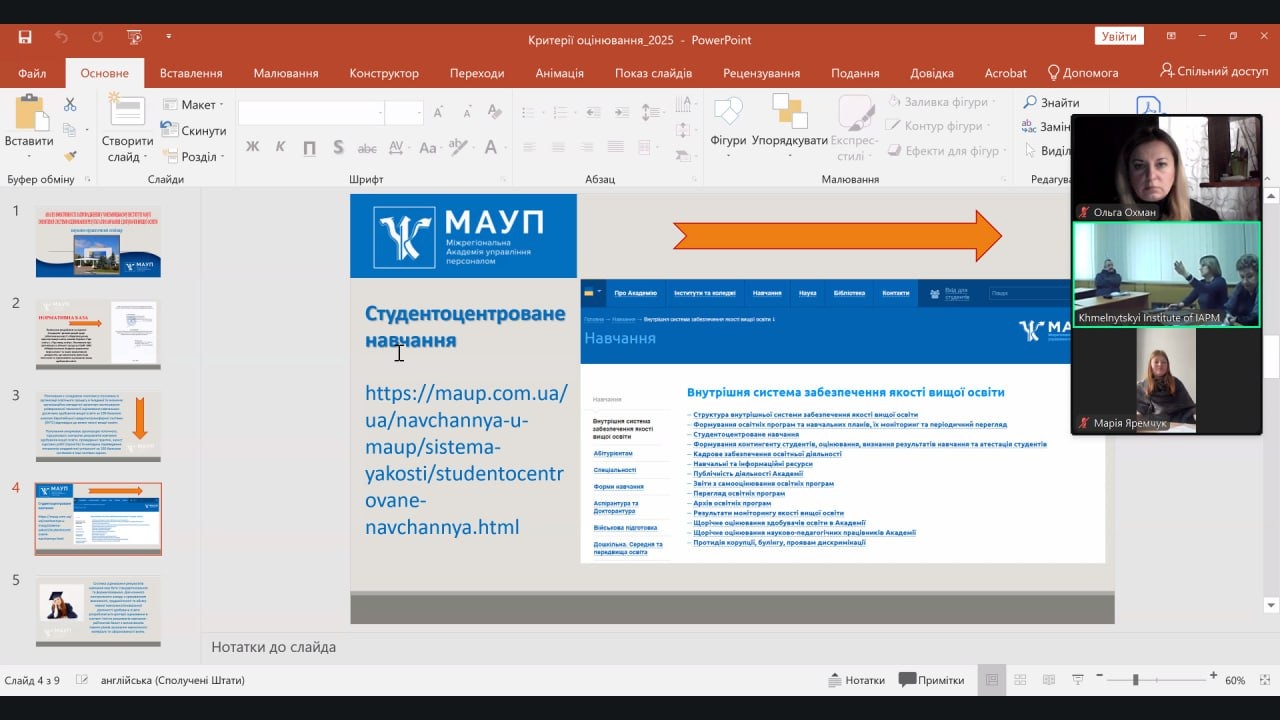Click the Cut scissors icon
Viewport: 1280px width, 720px height.
click(70, 104)
